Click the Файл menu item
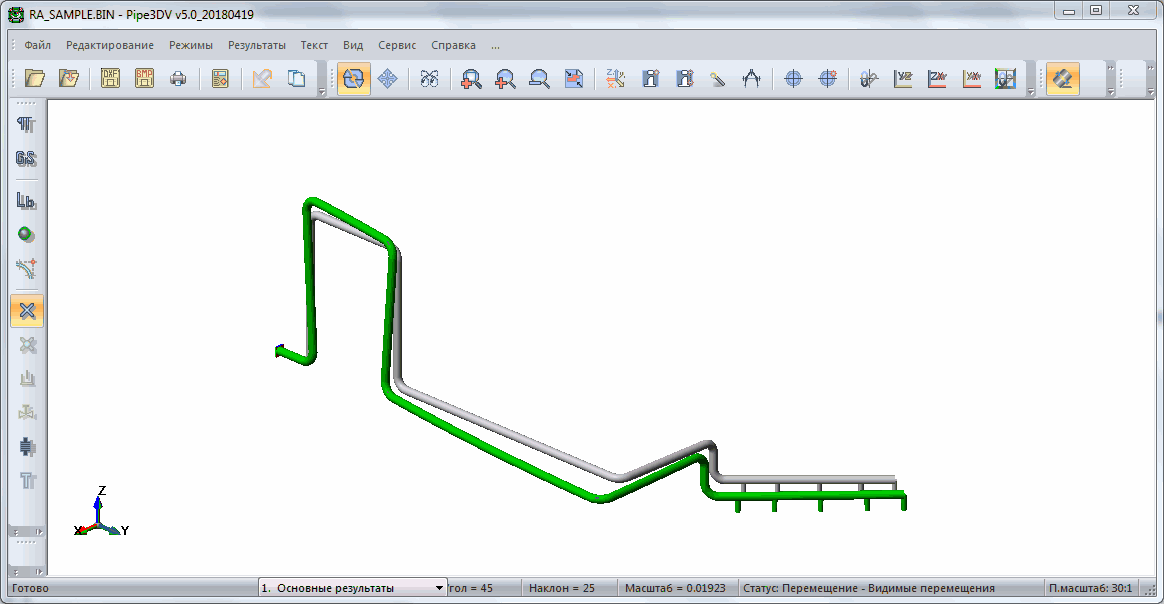 38,45
